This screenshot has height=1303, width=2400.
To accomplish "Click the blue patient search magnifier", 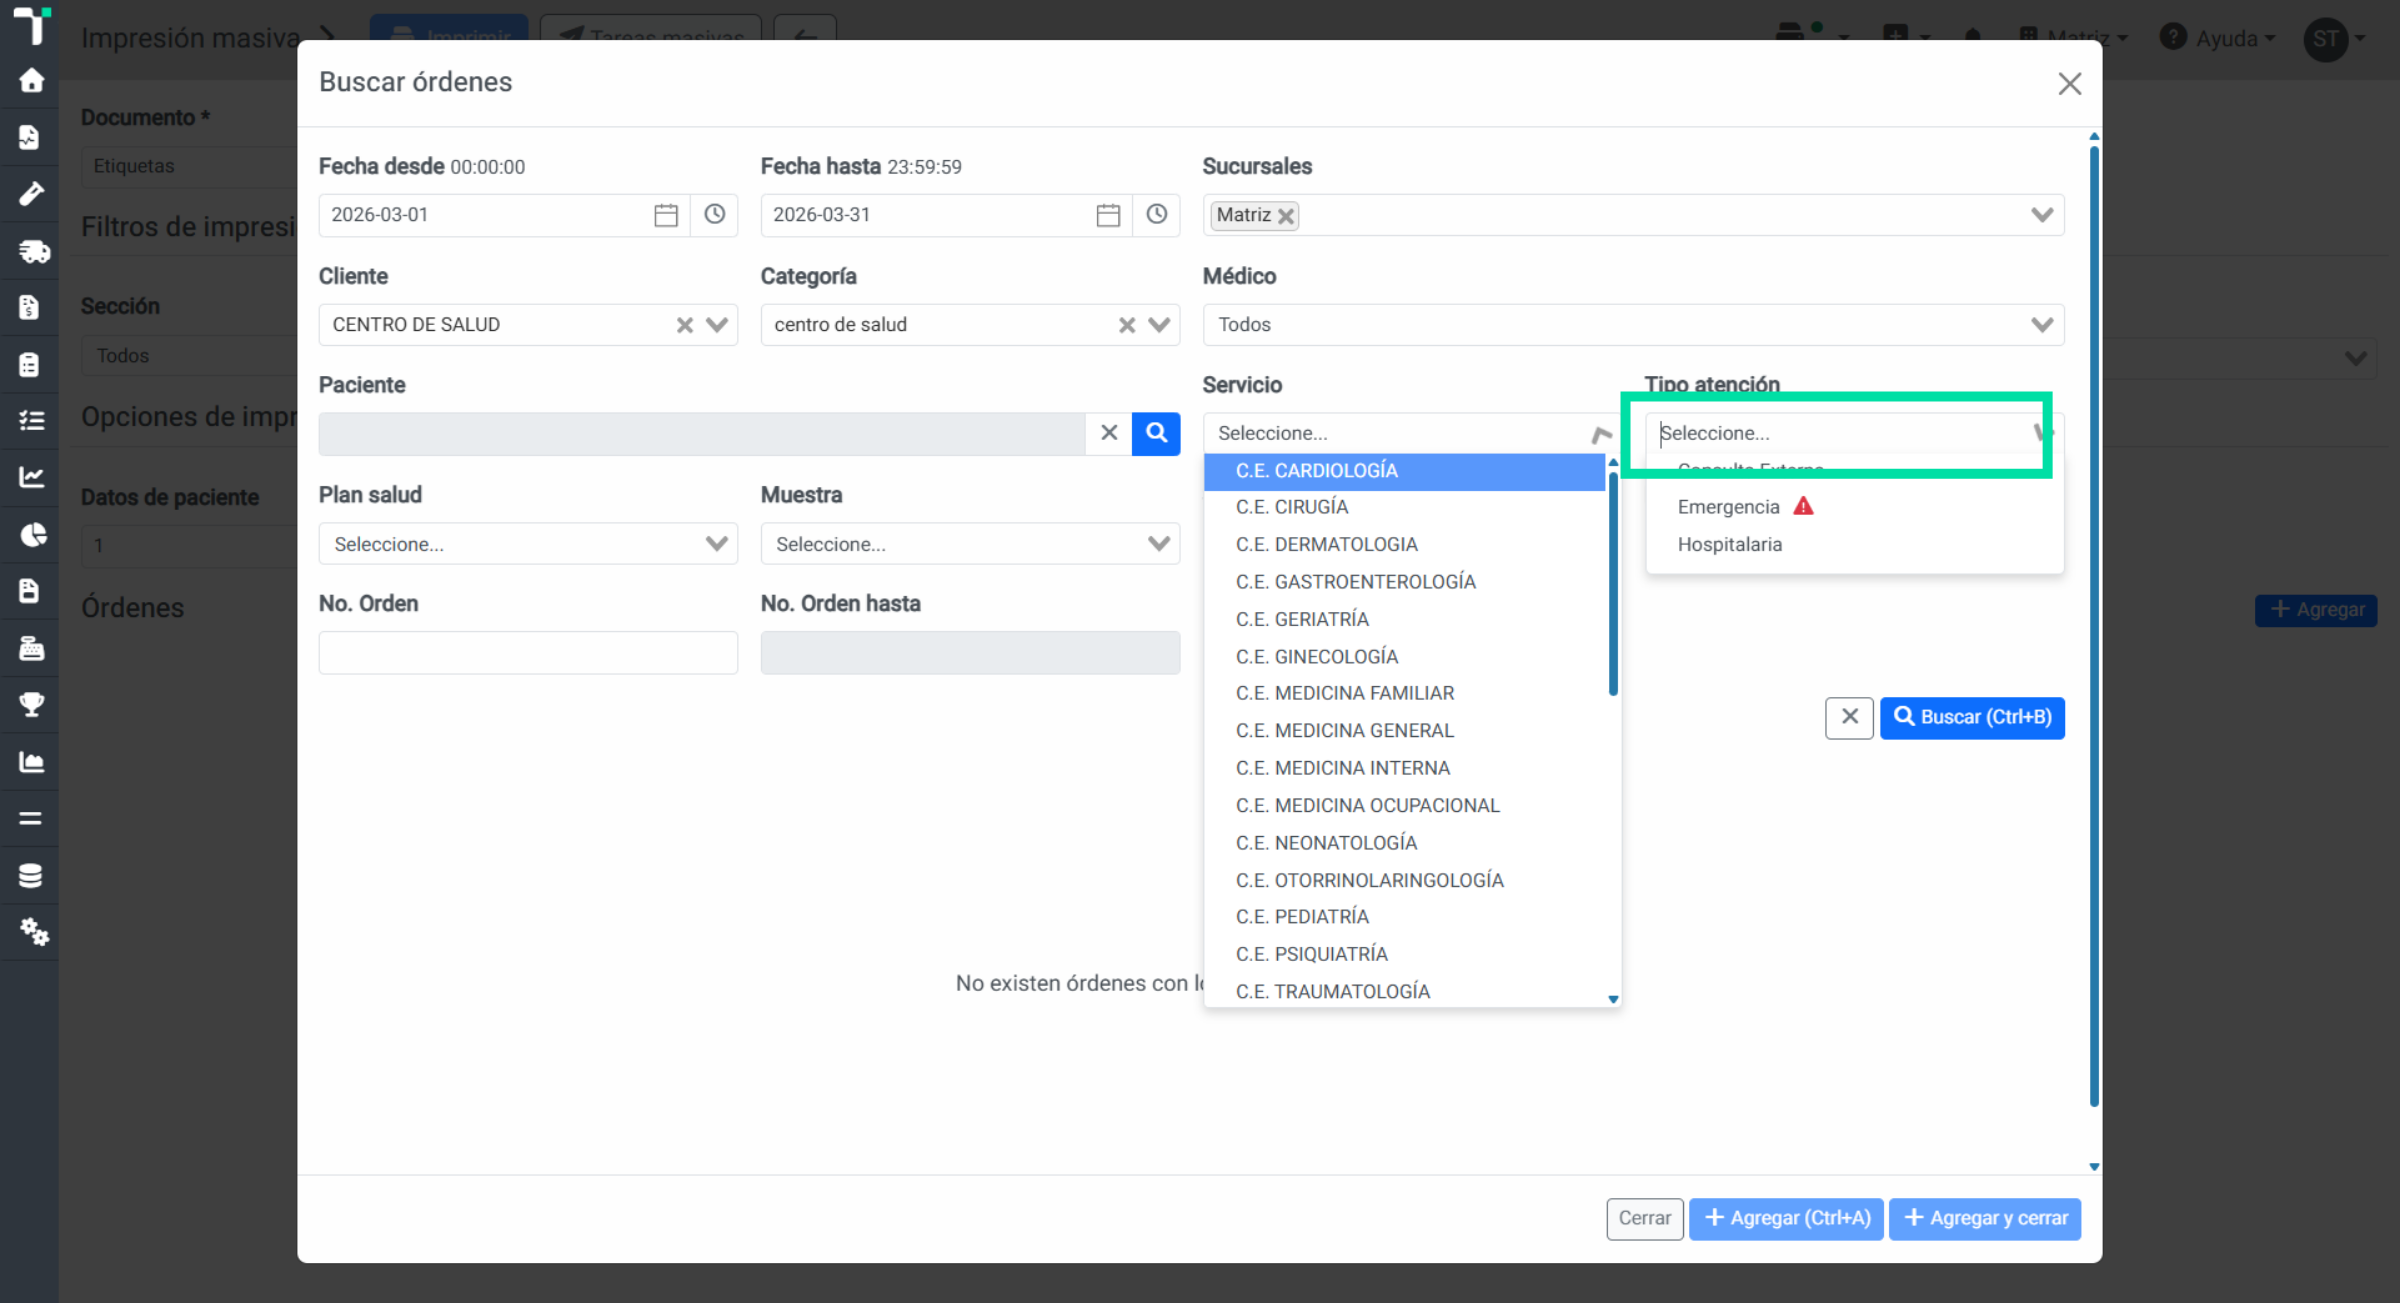I will pyautogui.click(x=1156, y=433).
